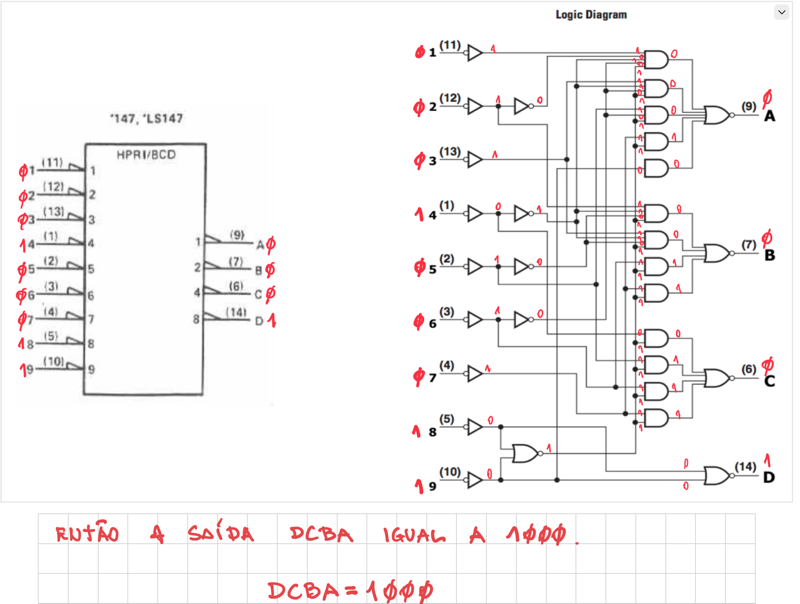Expand the chevron dropdown beside Logic Diagram

click(x=781, y=12)
